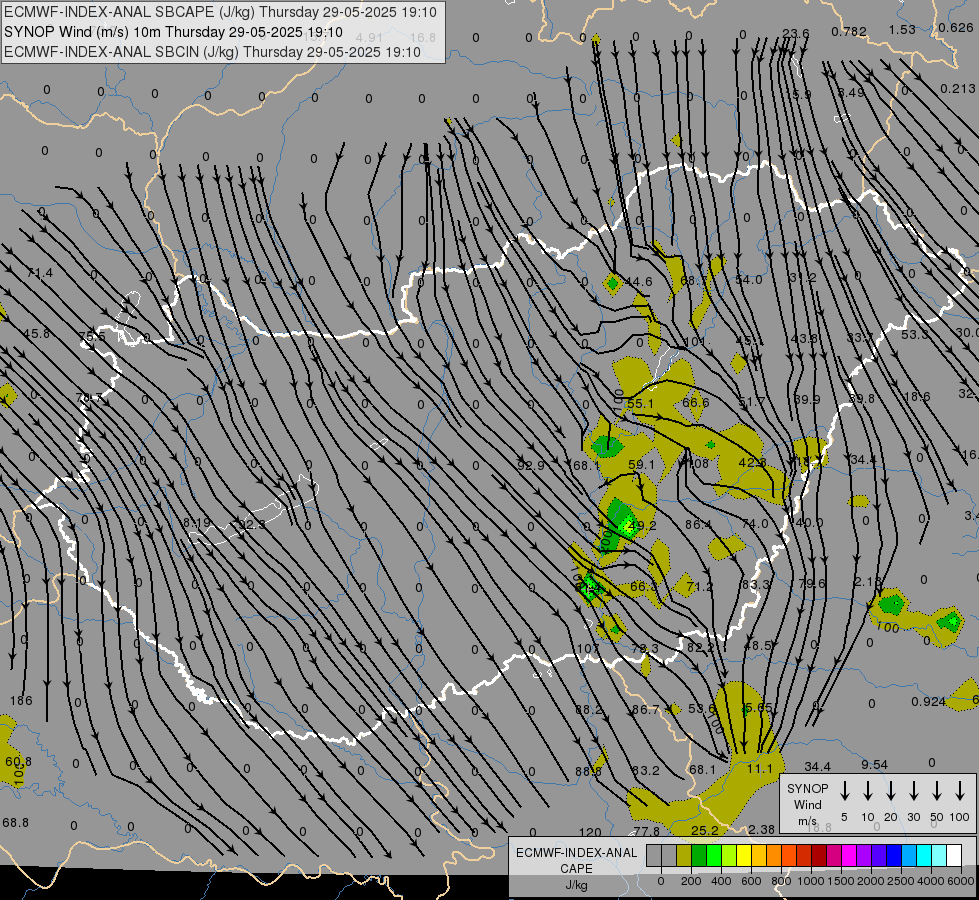Click the map value 120
979x900 pixels.
coord(590,832)
